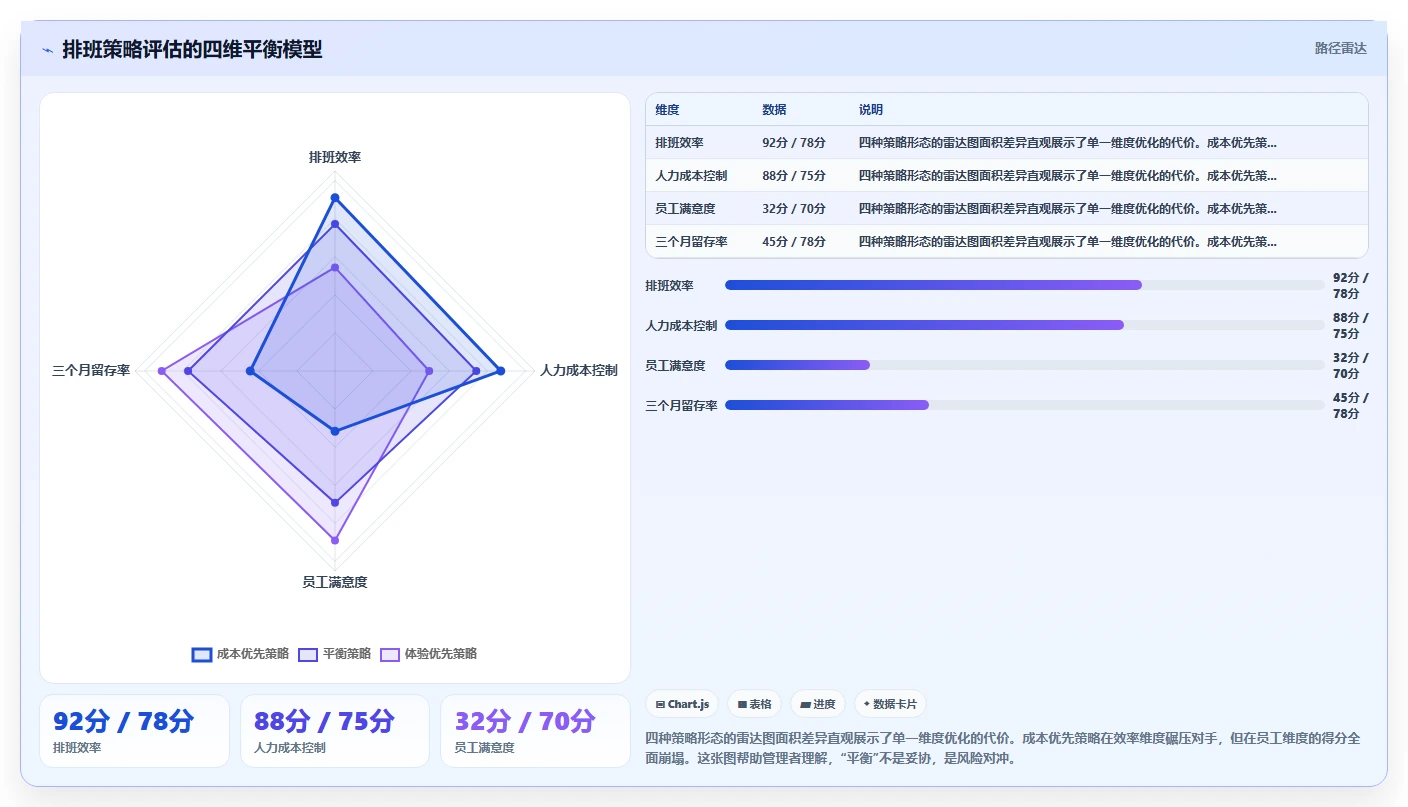Click the 表格 tag chip

coord(754,704)
